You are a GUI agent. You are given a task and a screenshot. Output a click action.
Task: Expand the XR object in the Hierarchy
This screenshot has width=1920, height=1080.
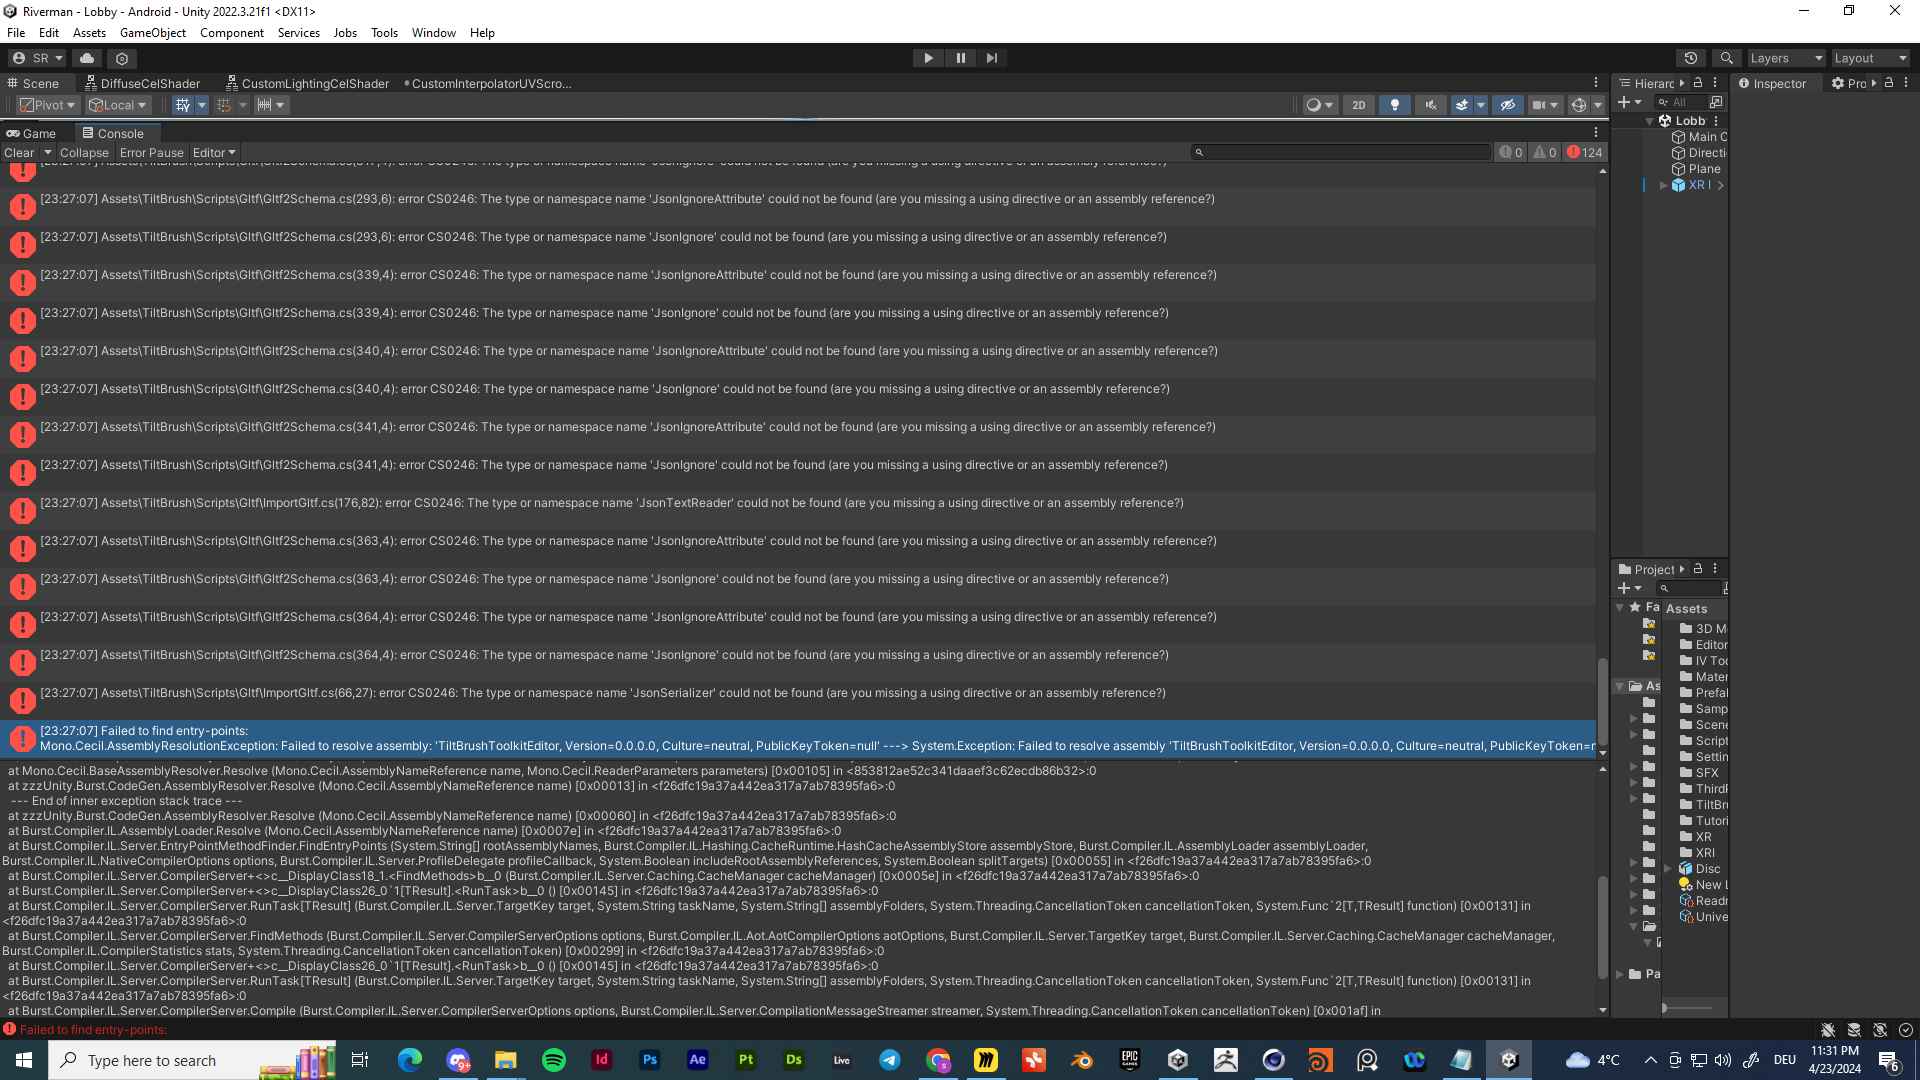click(x=1664, y=185)
